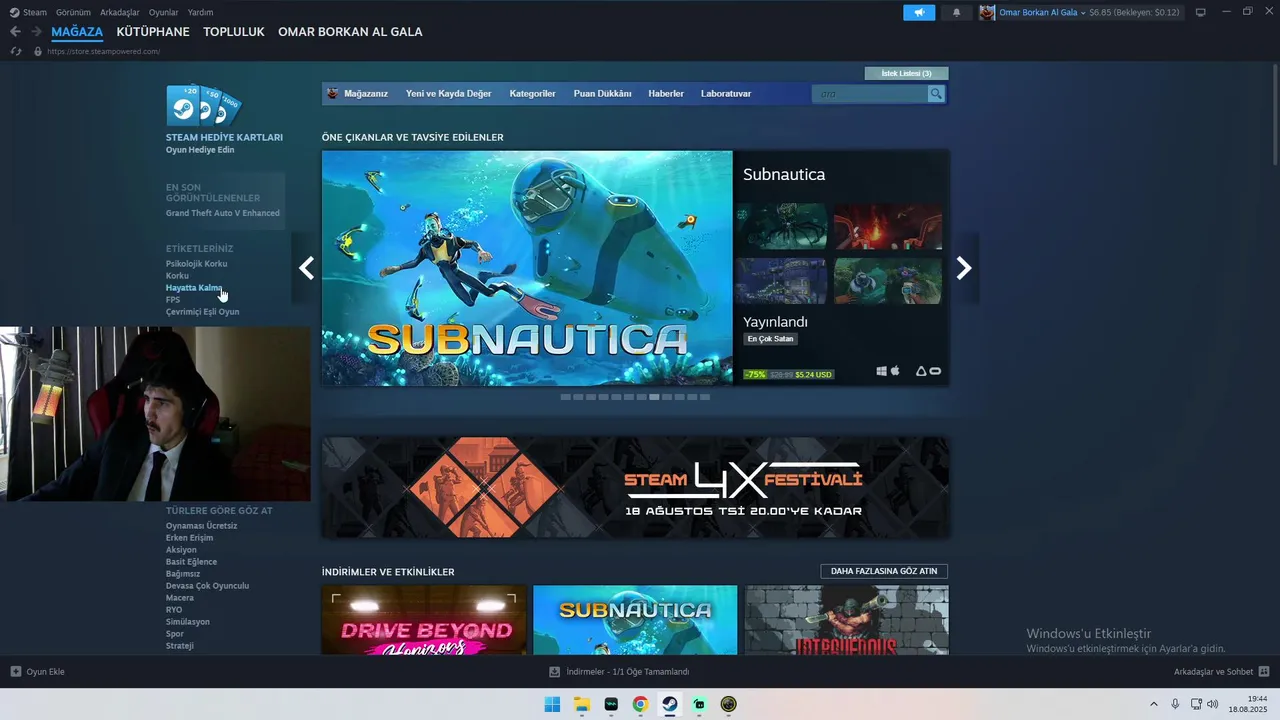Open the Steam announcements megaphone button
Screen dimensions: 1280x720
(x=919, y=12)
